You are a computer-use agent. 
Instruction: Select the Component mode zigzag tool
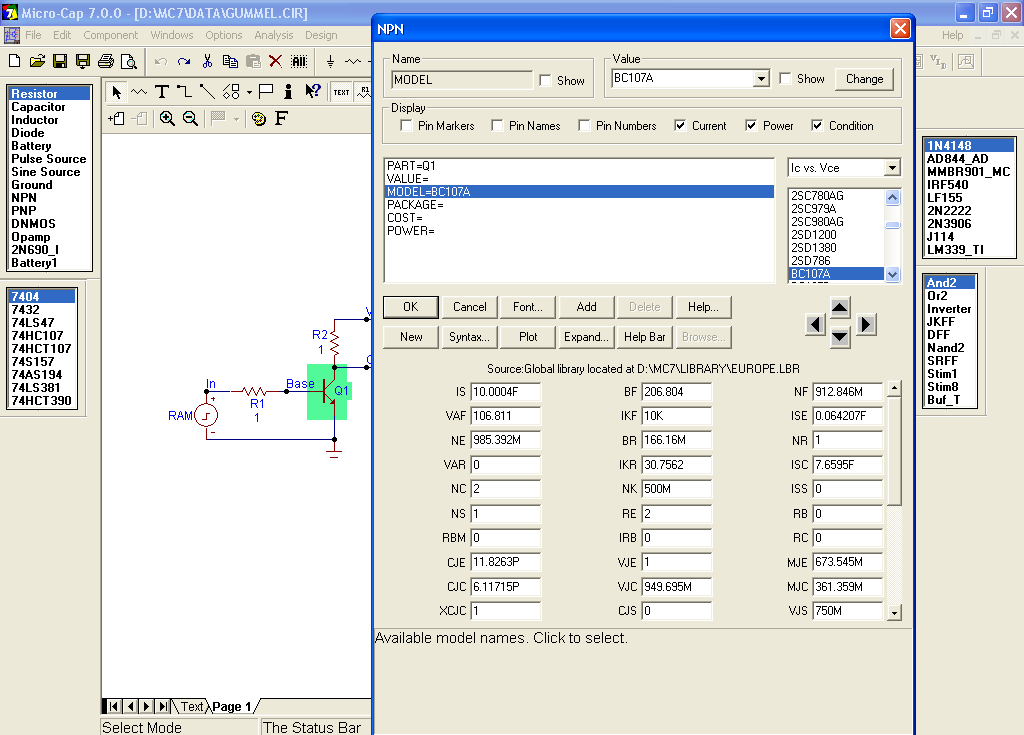tap(138, 91)
